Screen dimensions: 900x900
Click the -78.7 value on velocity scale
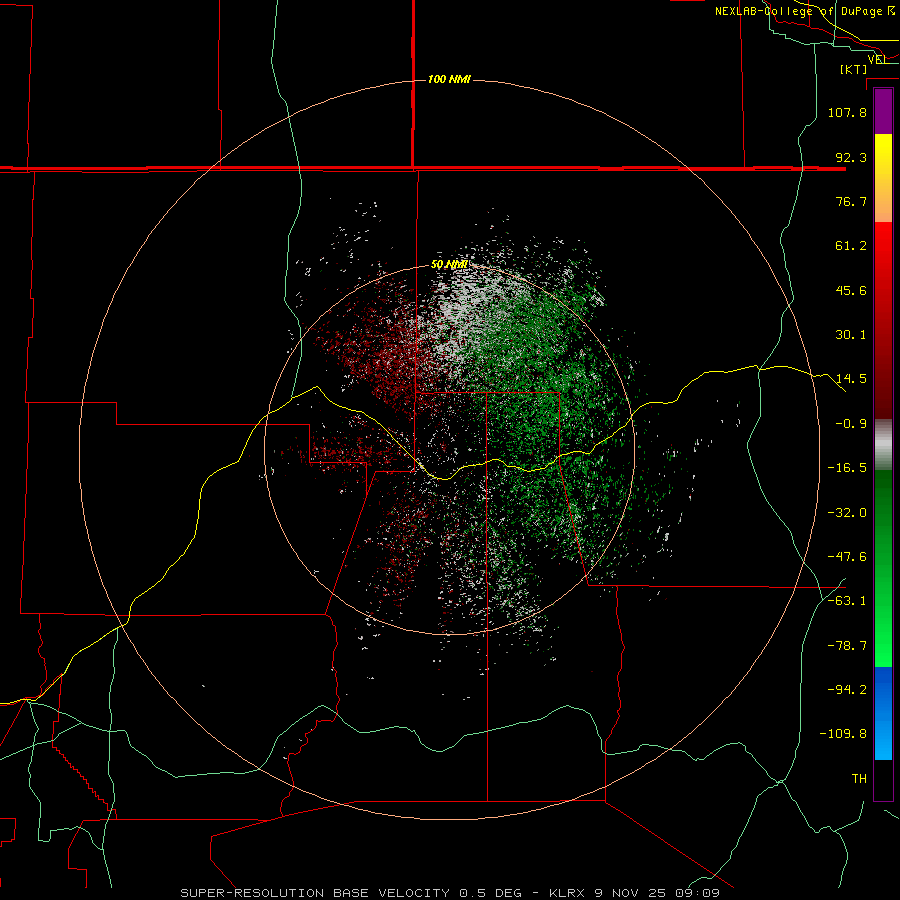point(847,646)
